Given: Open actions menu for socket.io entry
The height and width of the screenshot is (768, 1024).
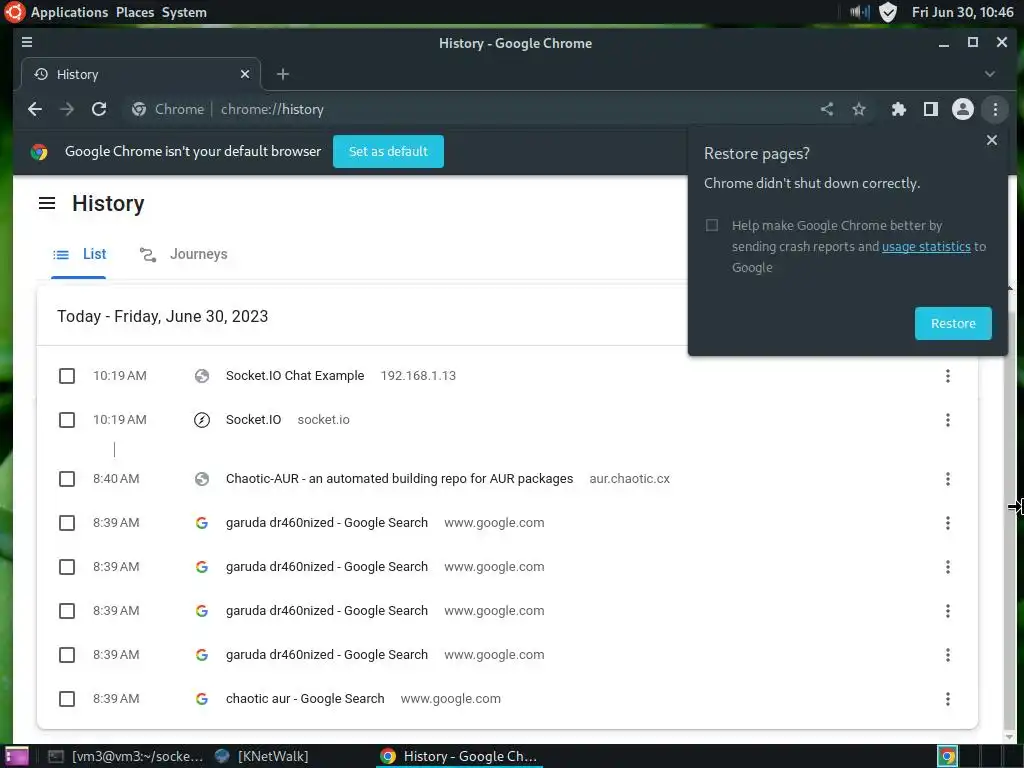Looking at the screenshot, I should coord(948,420).
